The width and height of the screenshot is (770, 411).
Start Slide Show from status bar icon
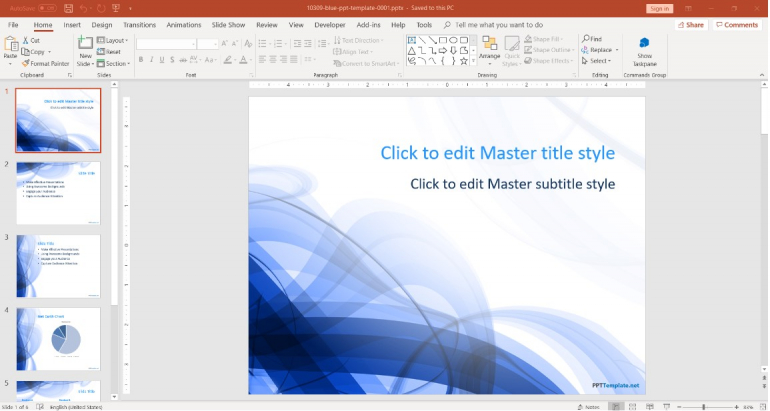coord(668,406)
